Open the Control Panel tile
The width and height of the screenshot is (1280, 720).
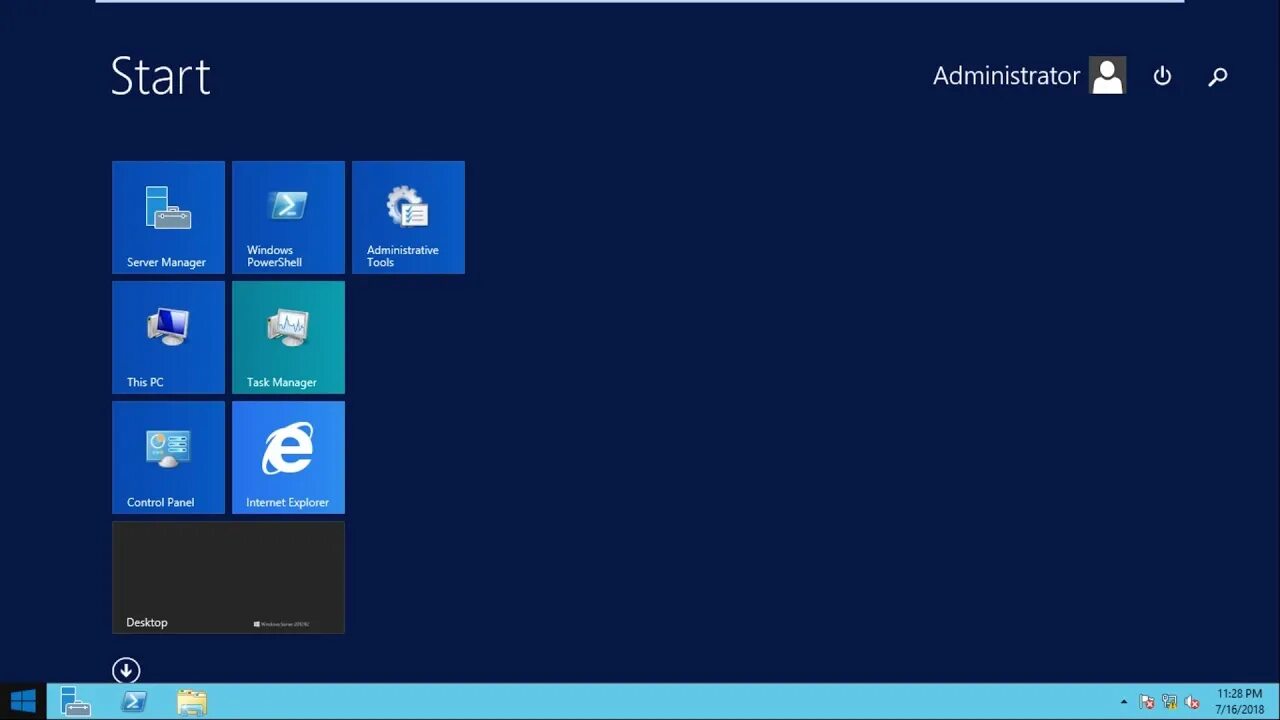click(168, 457)
